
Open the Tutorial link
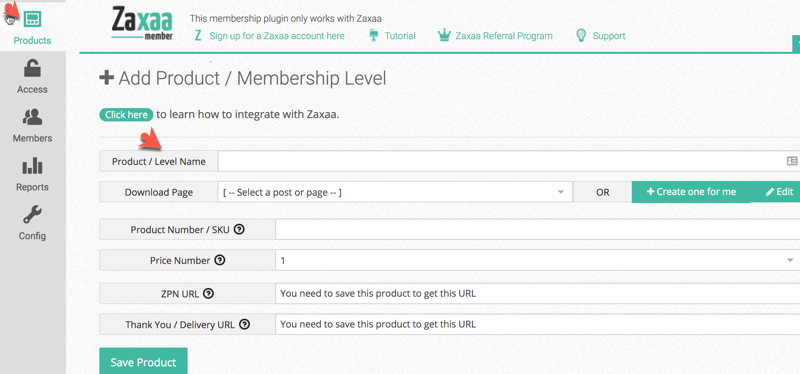(400, 36)
